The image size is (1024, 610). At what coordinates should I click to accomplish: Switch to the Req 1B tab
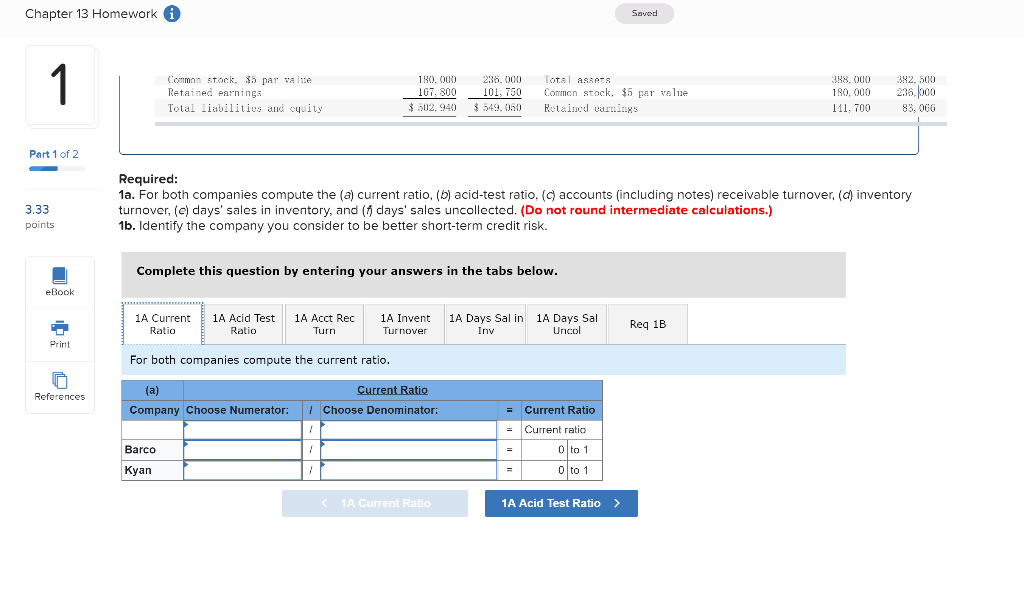(x=646, y=323)
